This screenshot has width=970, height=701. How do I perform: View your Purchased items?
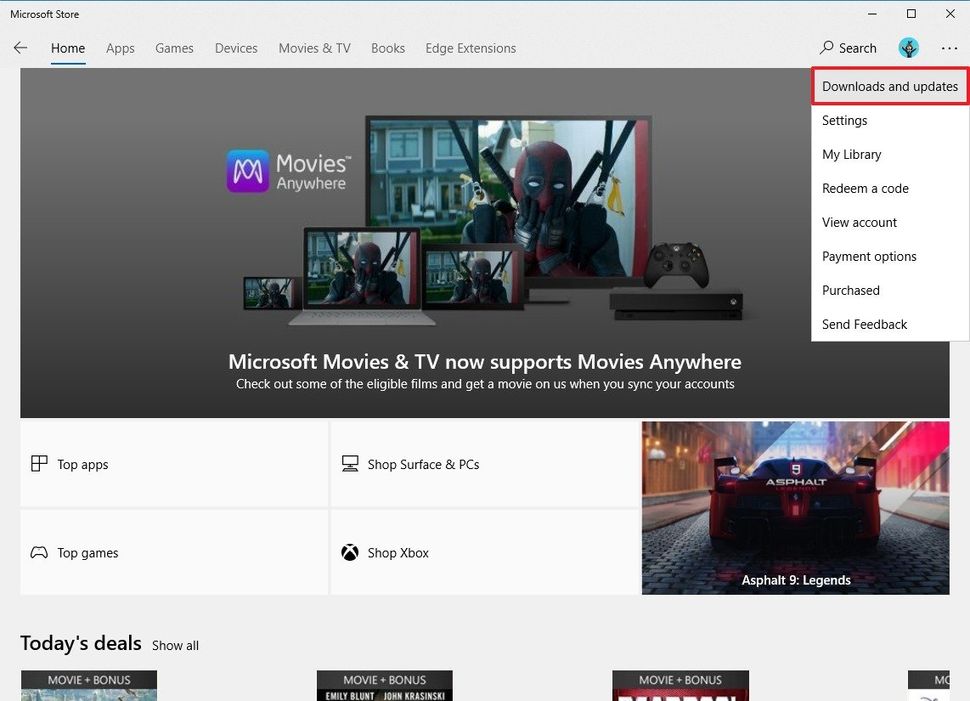[850, 290]
